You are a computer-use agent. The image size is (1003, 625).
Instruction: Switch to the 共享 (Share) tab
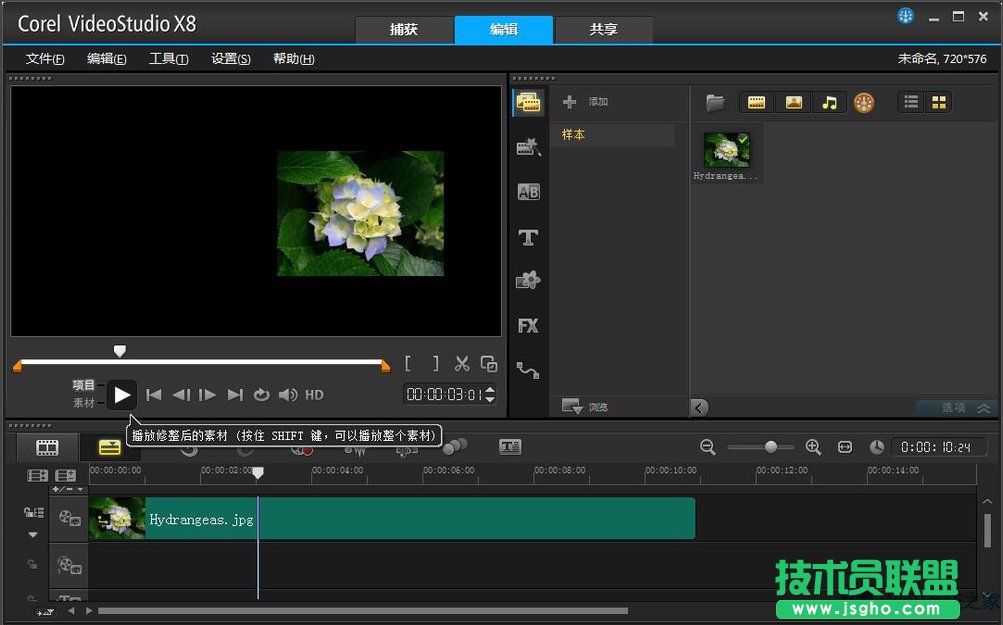point(603,30)
